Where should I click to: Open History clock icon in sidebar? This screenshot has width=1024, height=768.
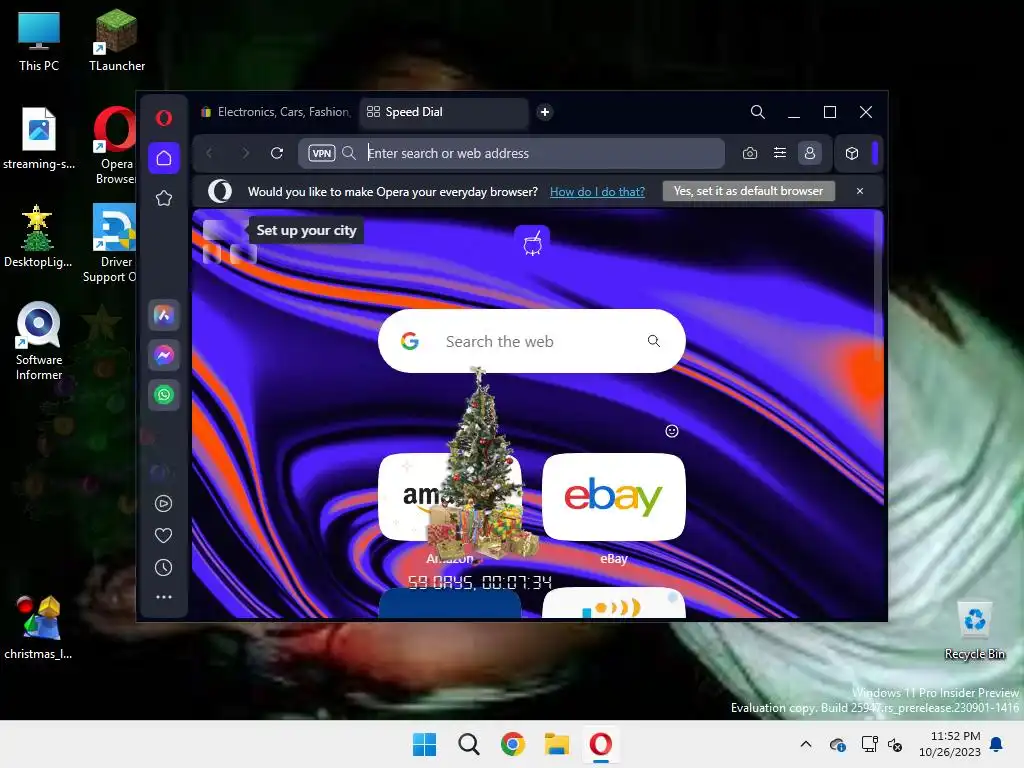[163, 568]
